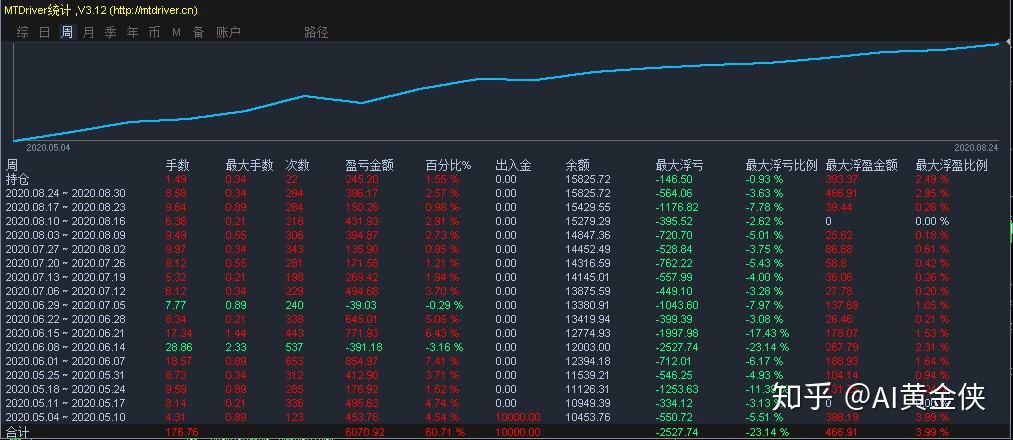This screenshot has width=1013, height=440.
Task: Click the mtdriver.cn URL in the title
Action: pos(154,10)
